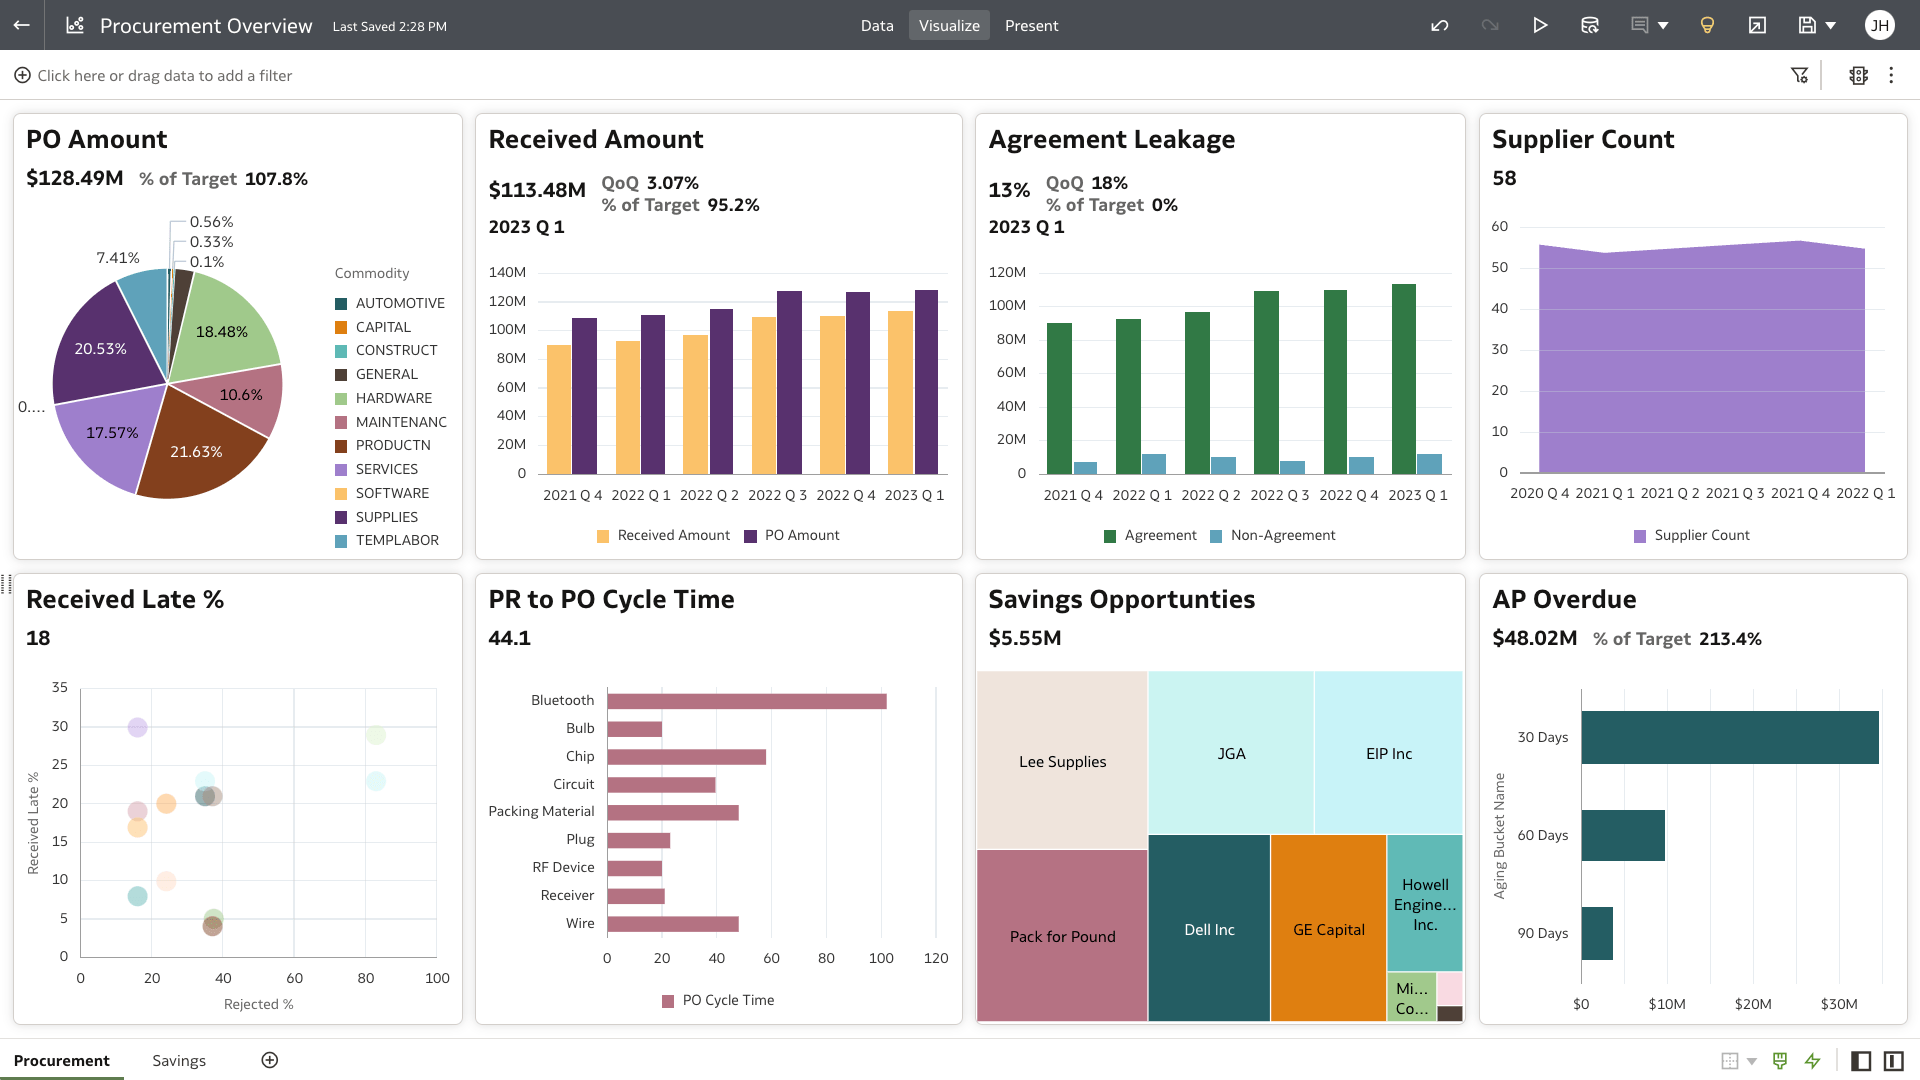Click the Auto Insights lightning icon
The width and height of the screenshot is (1920, 1080).
pyautogui.click(x=1813, y=1060)
